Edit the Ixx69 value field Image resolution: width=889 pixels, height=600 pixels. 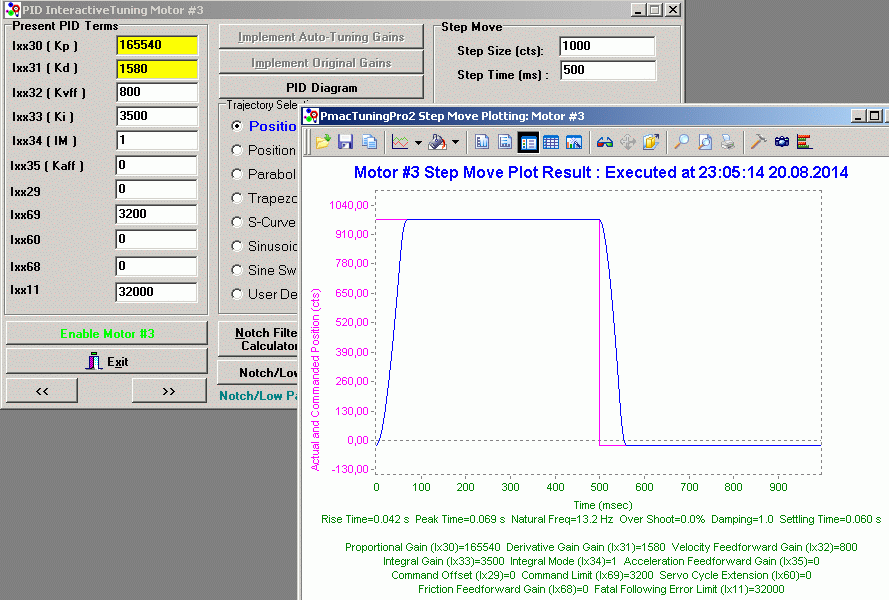[157, 214]
